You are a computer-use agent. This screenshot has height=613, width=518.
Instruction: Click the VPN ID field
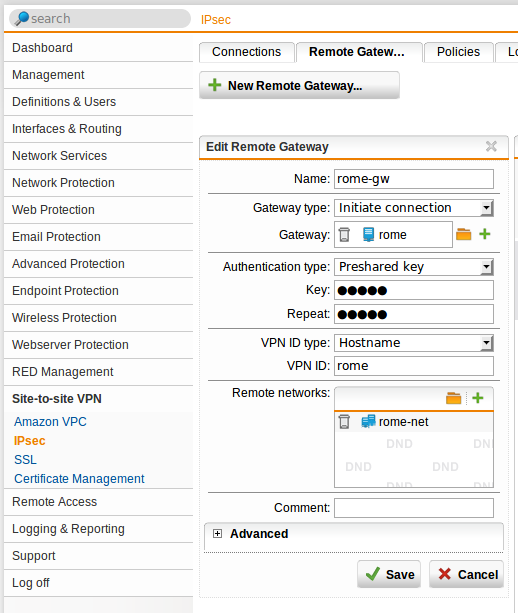tap(414, 366)
